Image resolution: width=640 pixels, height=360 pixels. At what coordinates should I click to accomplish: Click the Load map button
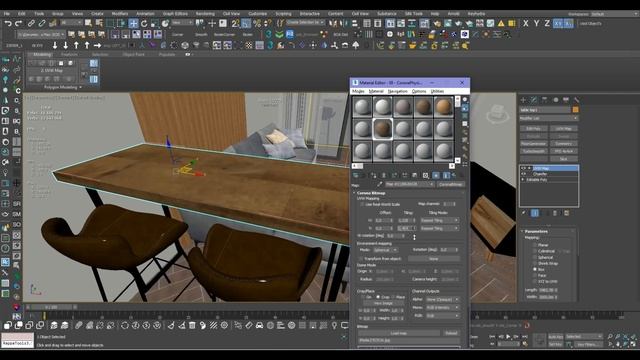tap(398, 333)
